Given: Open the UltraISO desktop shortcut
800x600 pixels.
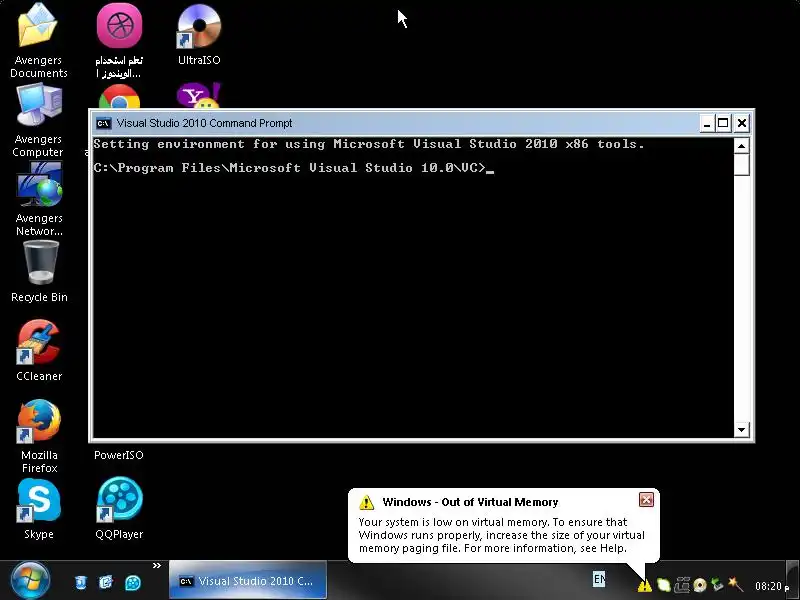Looking at the screenshot, I should 199,26.
